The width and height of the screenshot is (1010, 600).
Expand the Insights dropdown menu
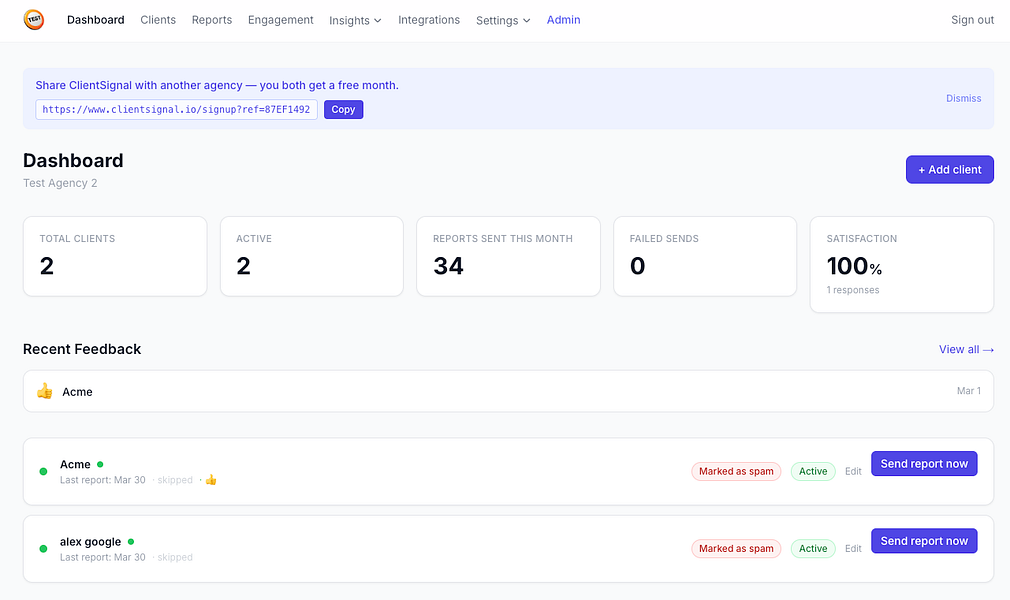355,20
